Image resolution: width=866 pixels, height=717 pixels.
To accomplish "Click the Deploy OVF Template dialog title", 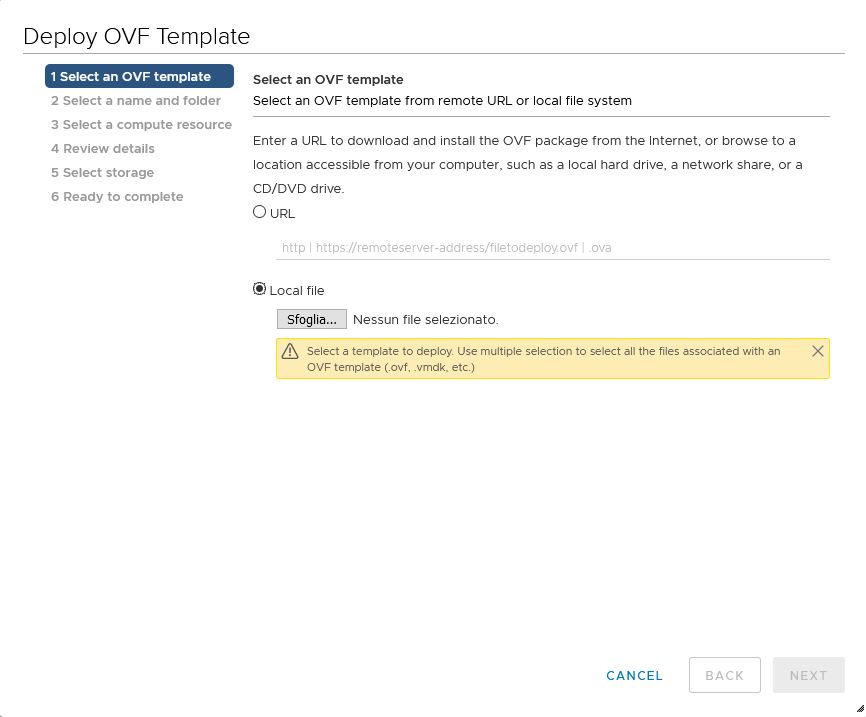I will 136,36.
